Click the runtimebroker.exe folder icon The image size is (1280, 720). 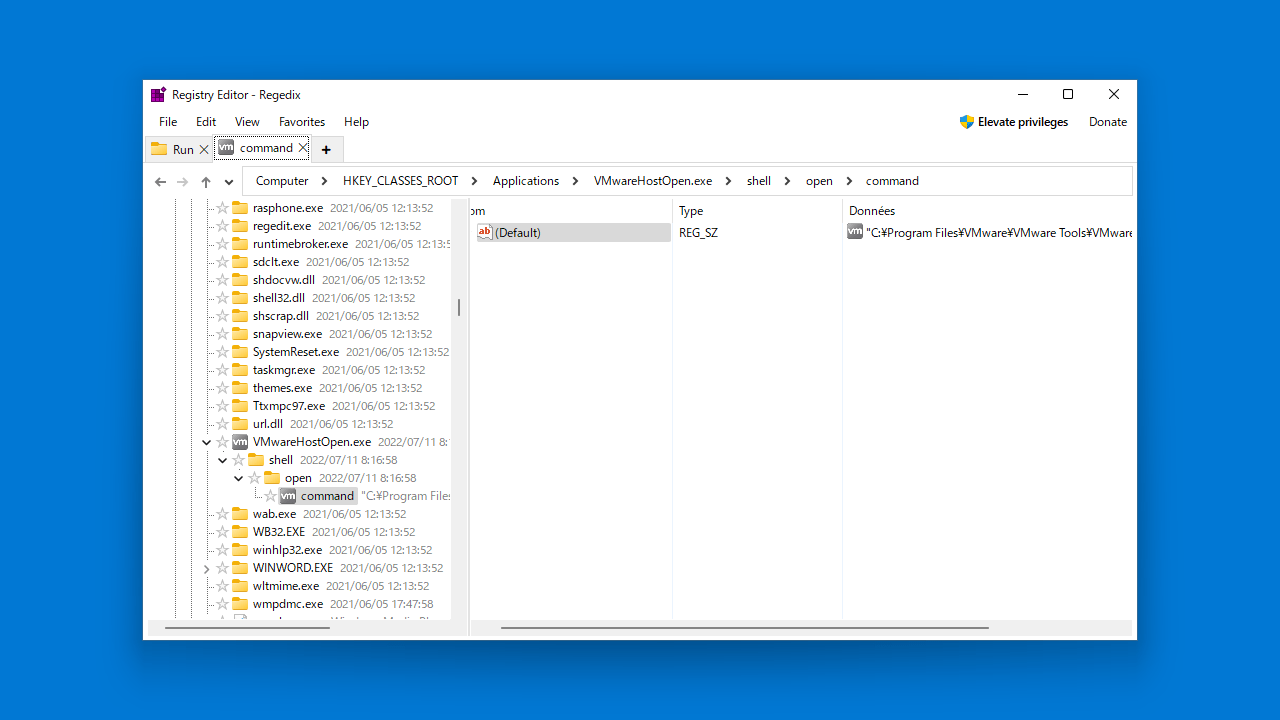coord(240,244)
